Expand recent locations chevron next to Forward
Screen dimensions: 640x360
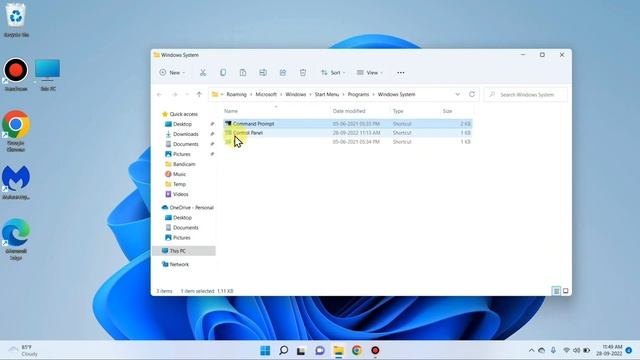(187, 94)
